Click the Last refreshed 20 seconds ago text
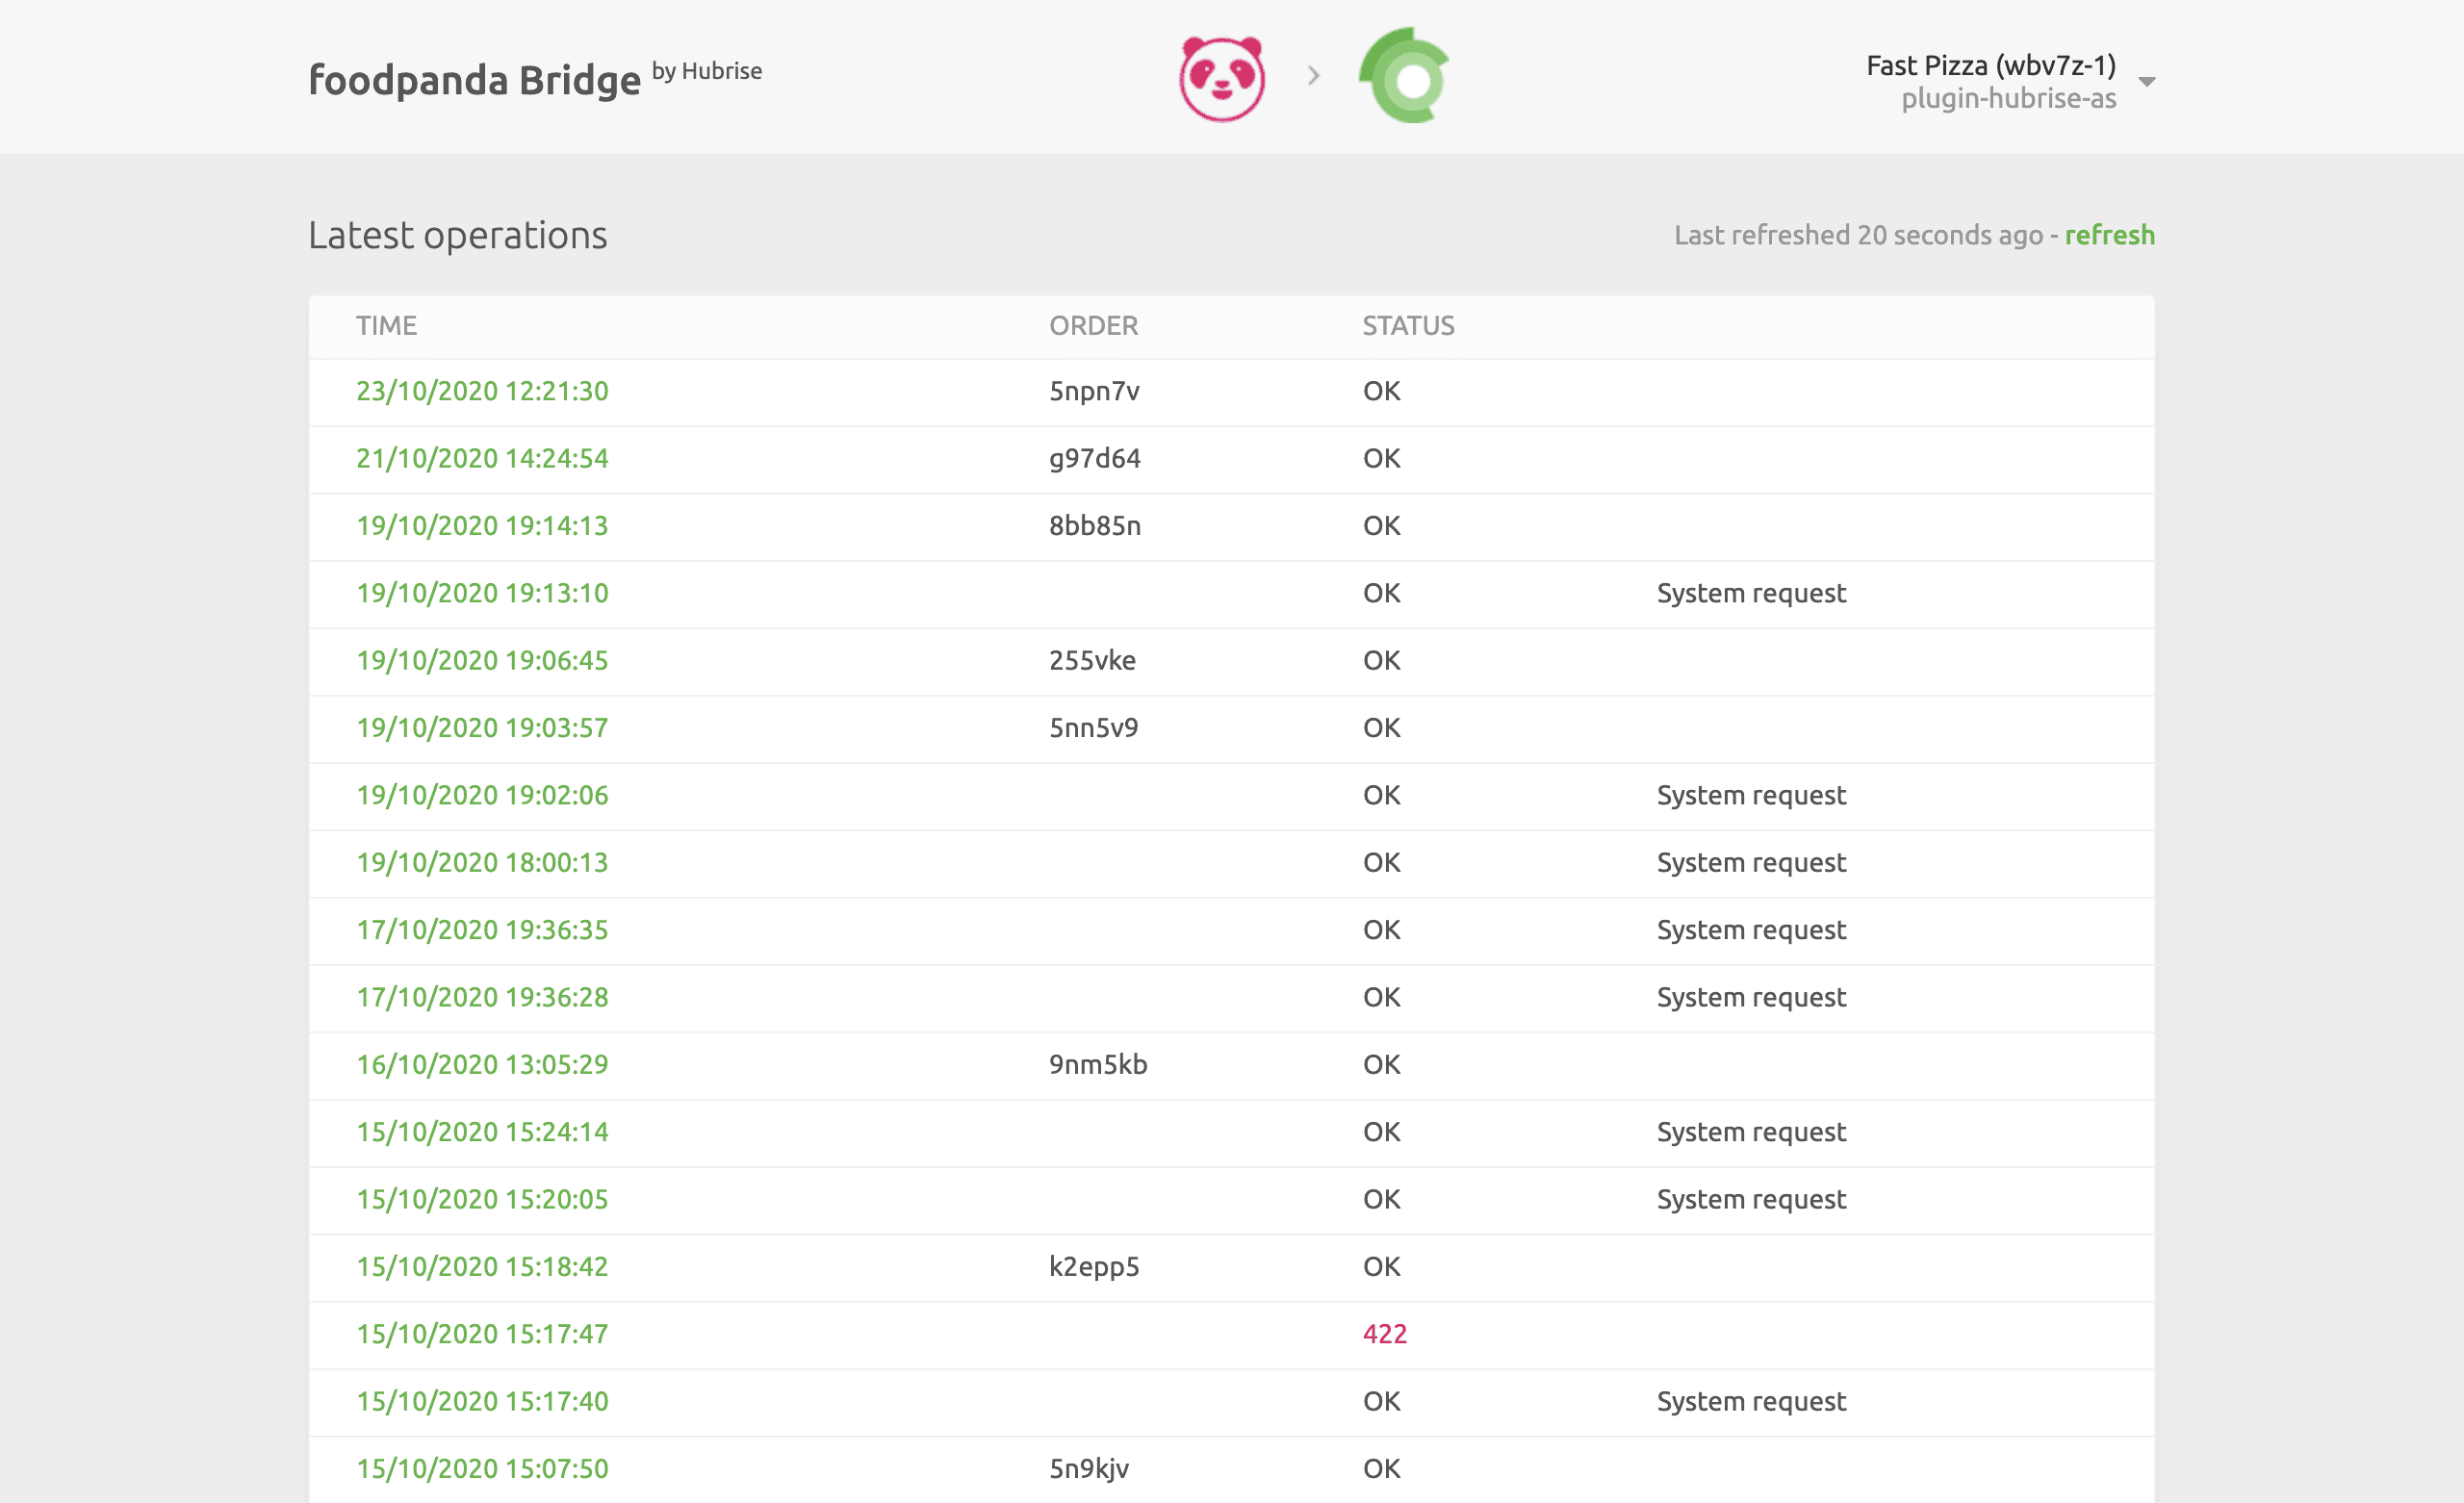Screen dimensions: 2464x1503 tap(1858, 234)
